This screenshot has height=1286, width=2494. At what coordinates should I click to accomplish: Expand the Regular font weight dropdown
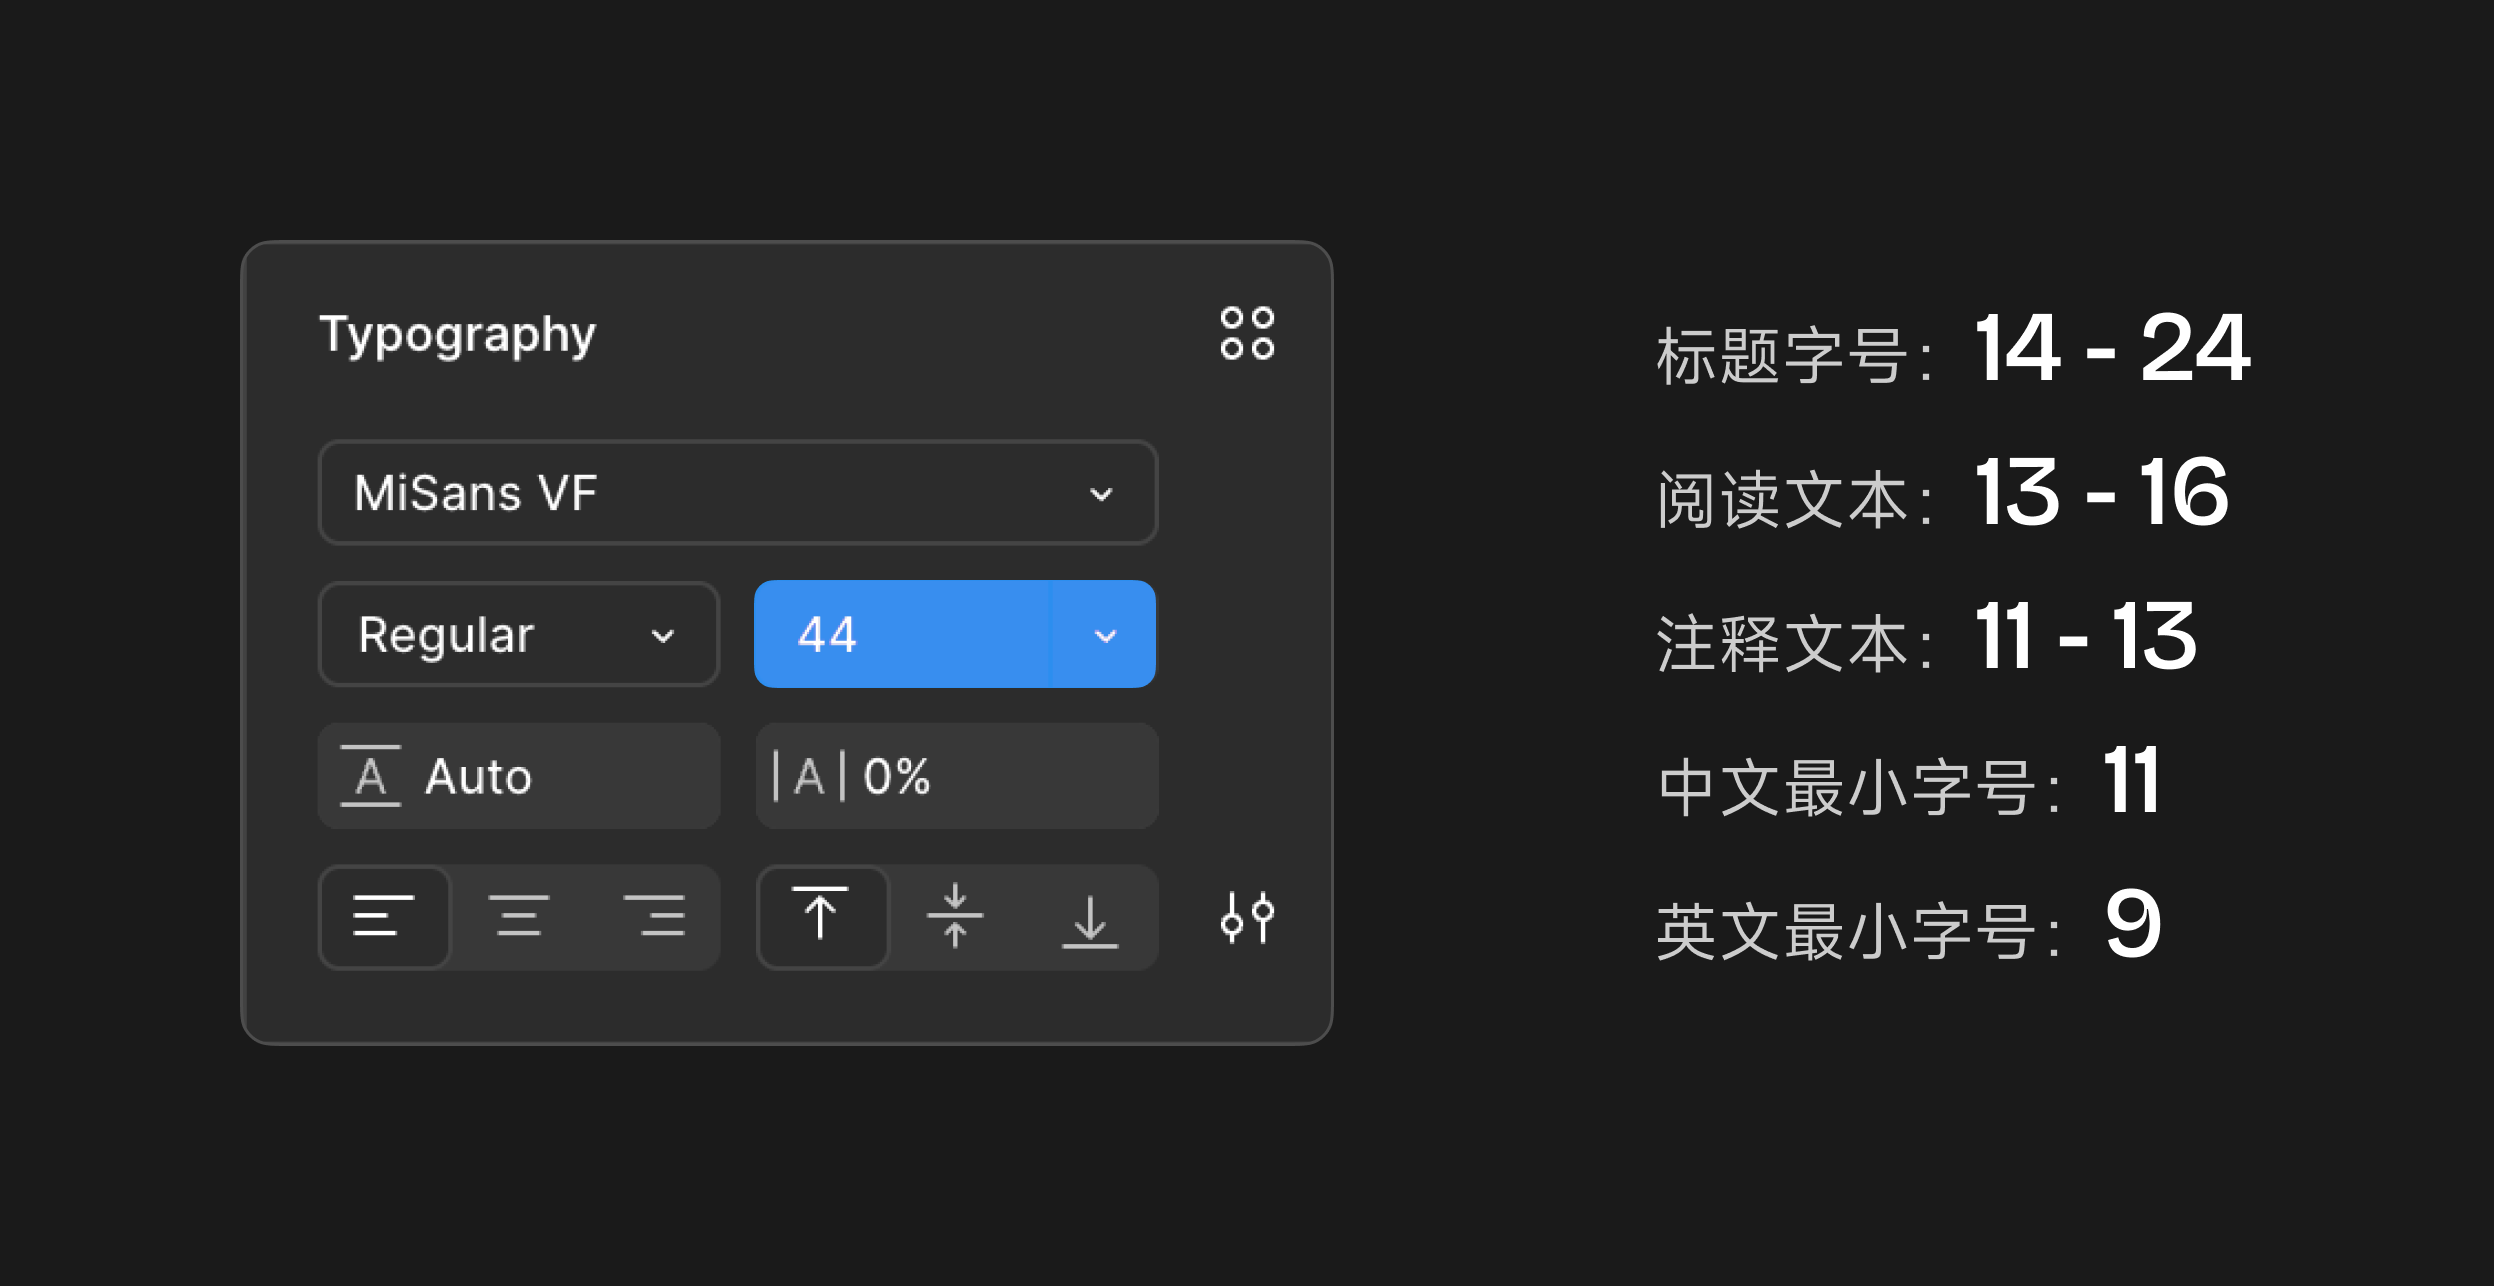(x=518, y=635)
